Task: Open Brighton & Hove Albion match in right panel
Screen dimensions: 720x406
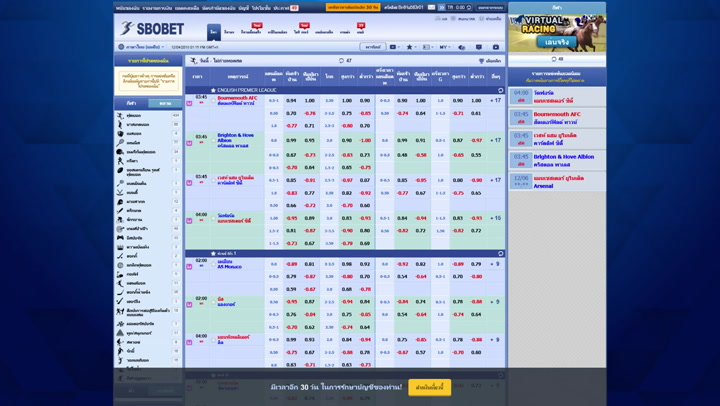Action: point(557,160)
